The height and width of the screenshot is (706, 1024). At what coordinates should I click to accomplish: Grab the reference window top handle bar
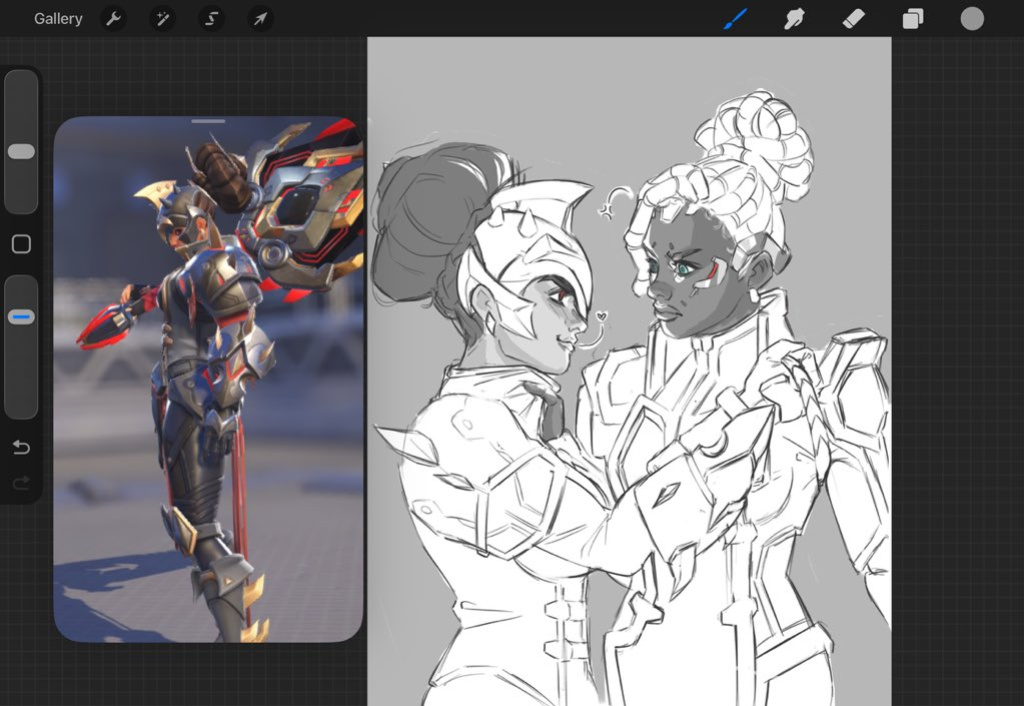point(208,121)
